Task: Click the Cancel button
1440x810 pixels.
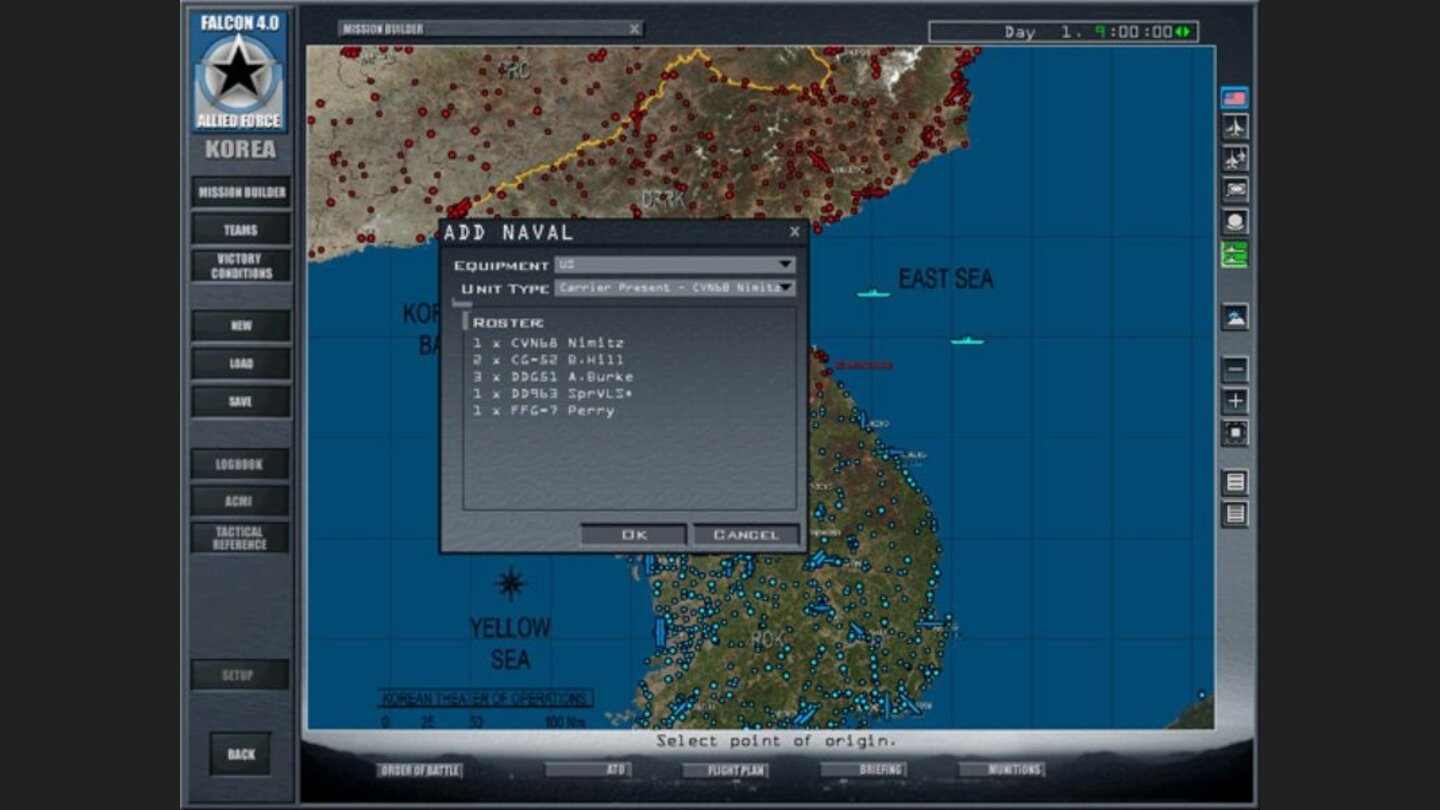Action: (x=746, y=535)
